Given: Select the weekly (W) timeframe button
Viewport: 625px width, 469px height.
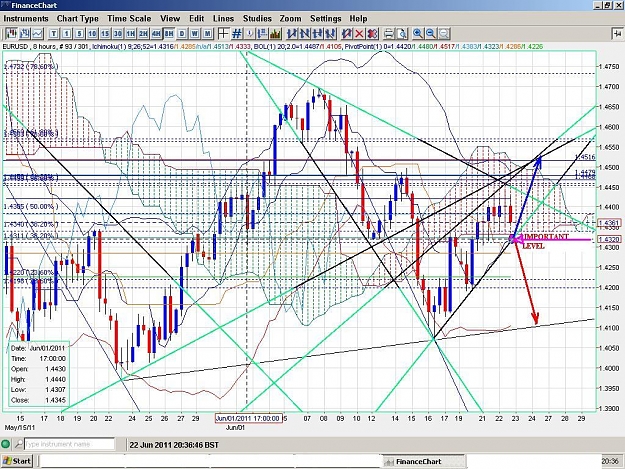Looking at the screenshot, I should click(x=195, y=33).
